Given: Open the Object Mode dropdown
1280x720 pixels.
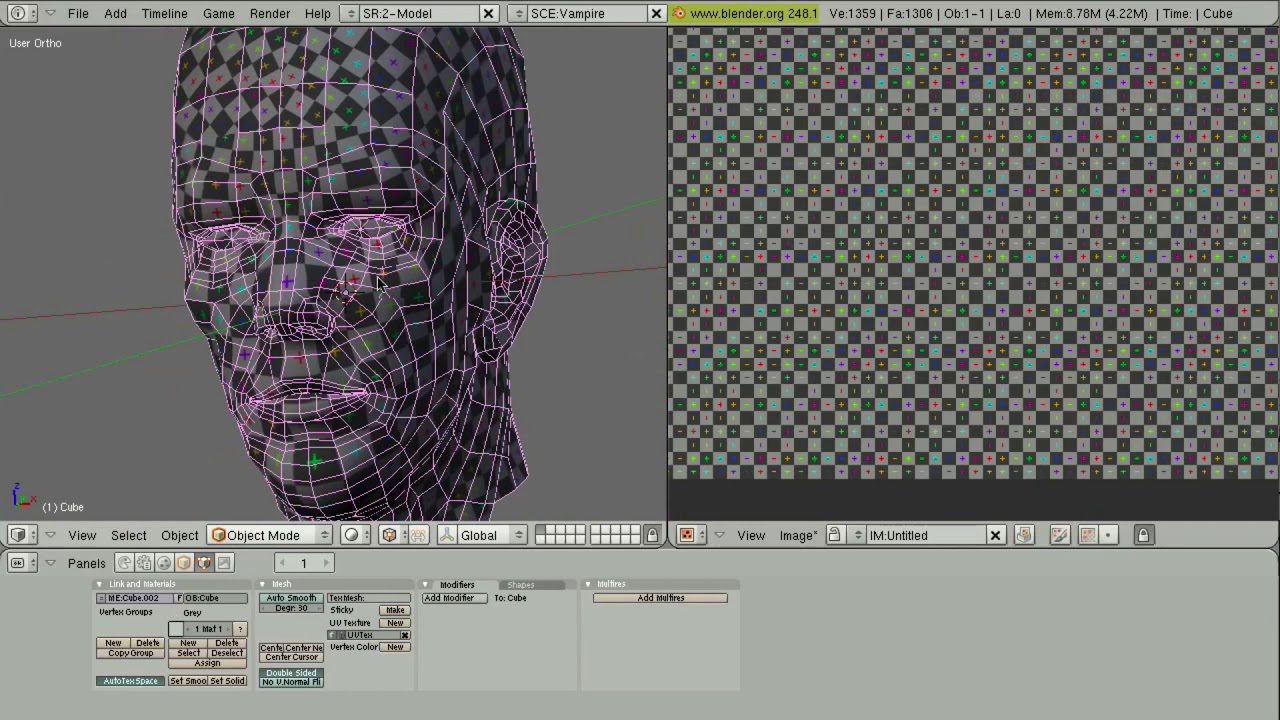Looking at the screenshot, I should 269,535.
